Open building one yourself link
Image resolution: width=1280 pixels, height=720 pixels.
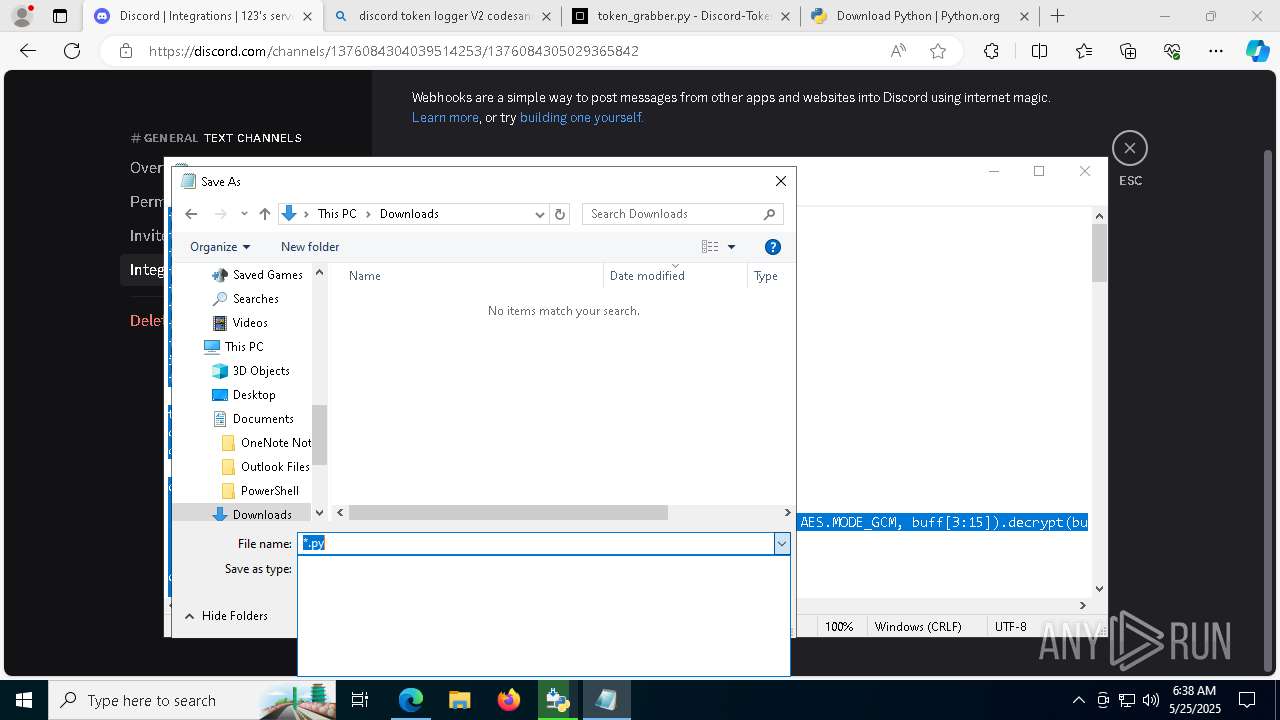(580, 117)
